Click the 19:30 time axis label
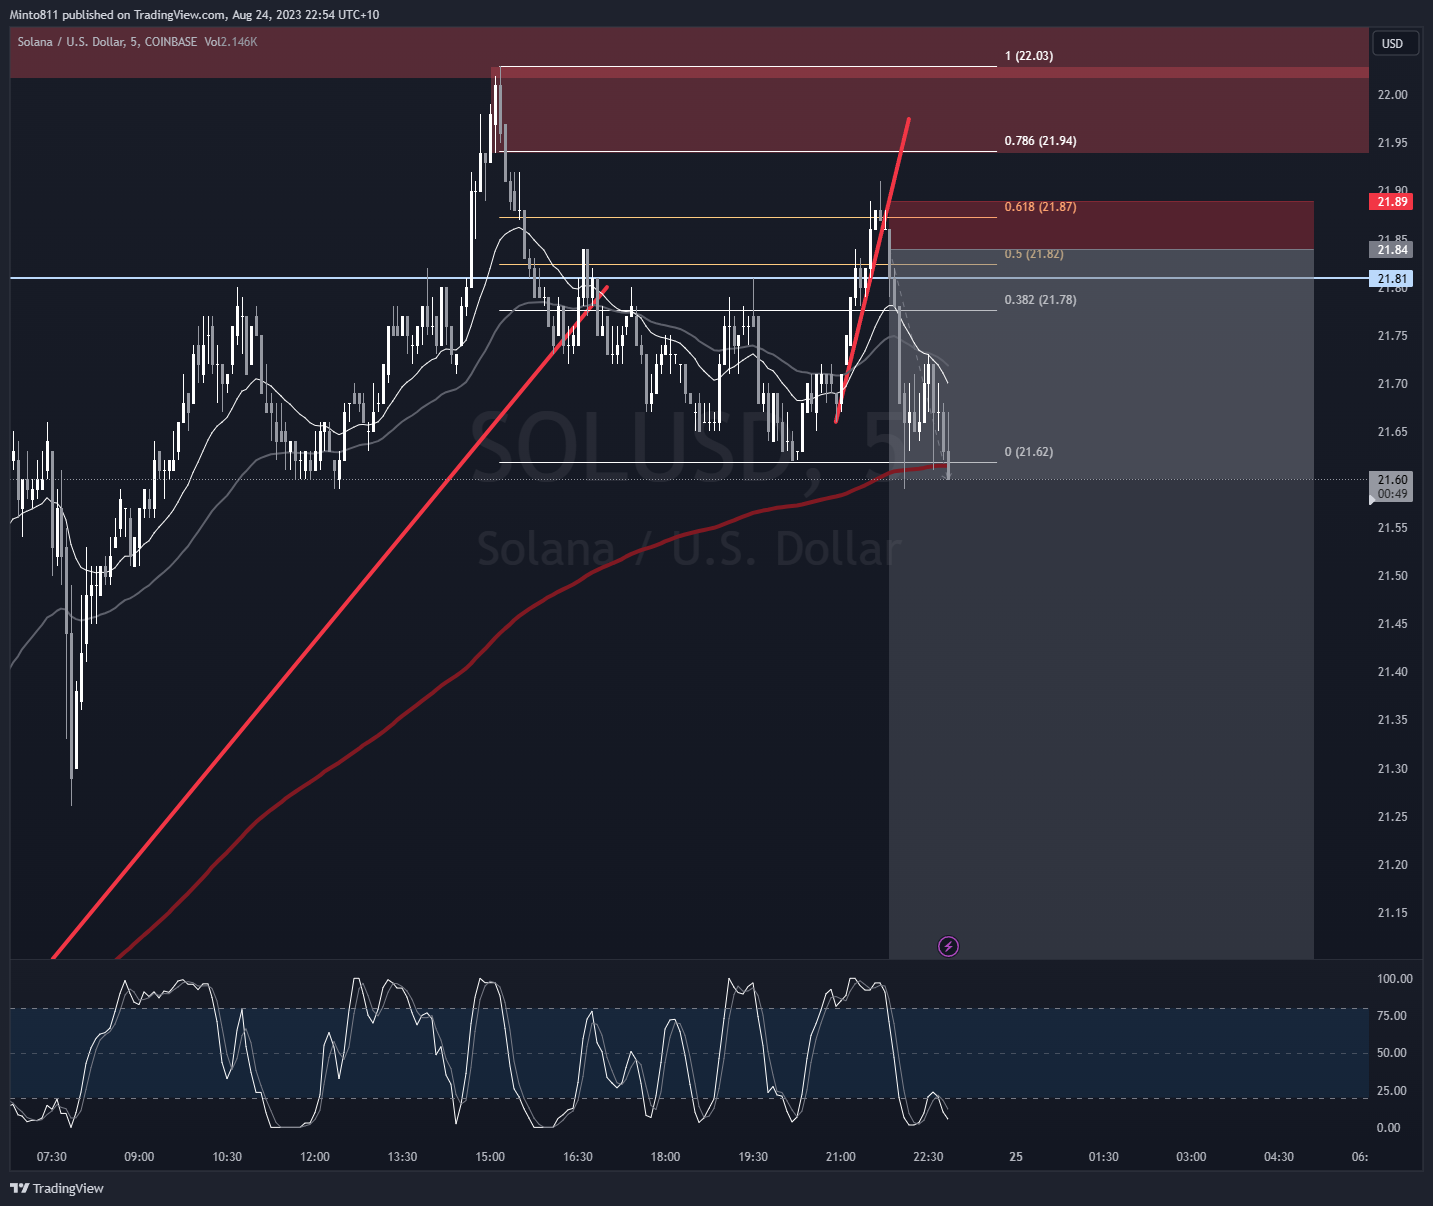 (753, 1157)
